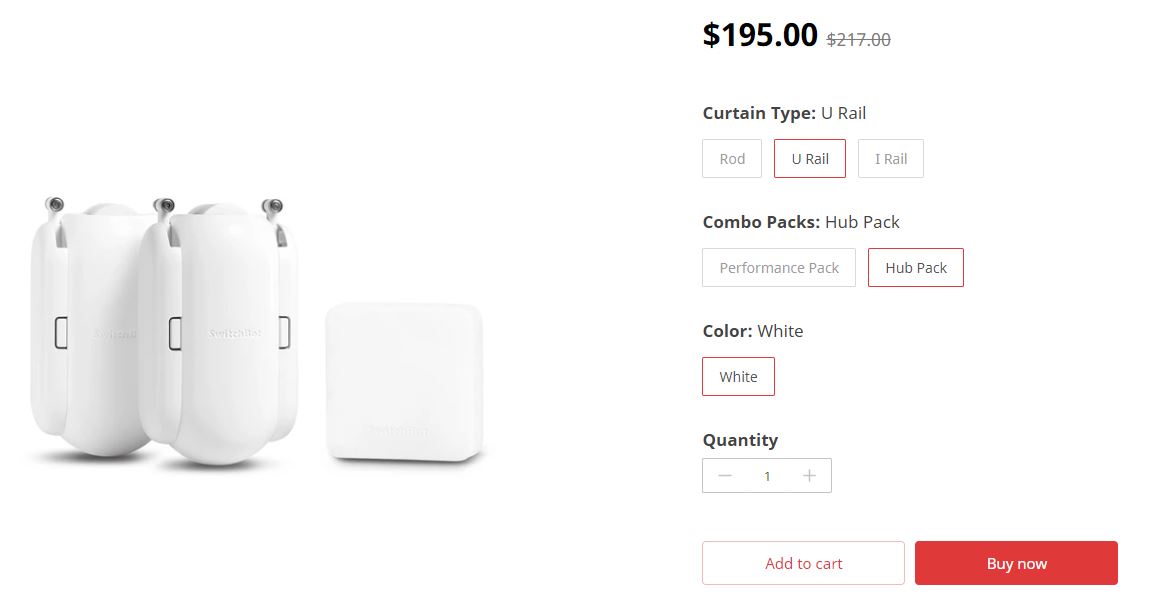Select the Hub Pack combo option
Image resolution: width=1153 pixels, height=603 pixels.
916,268
